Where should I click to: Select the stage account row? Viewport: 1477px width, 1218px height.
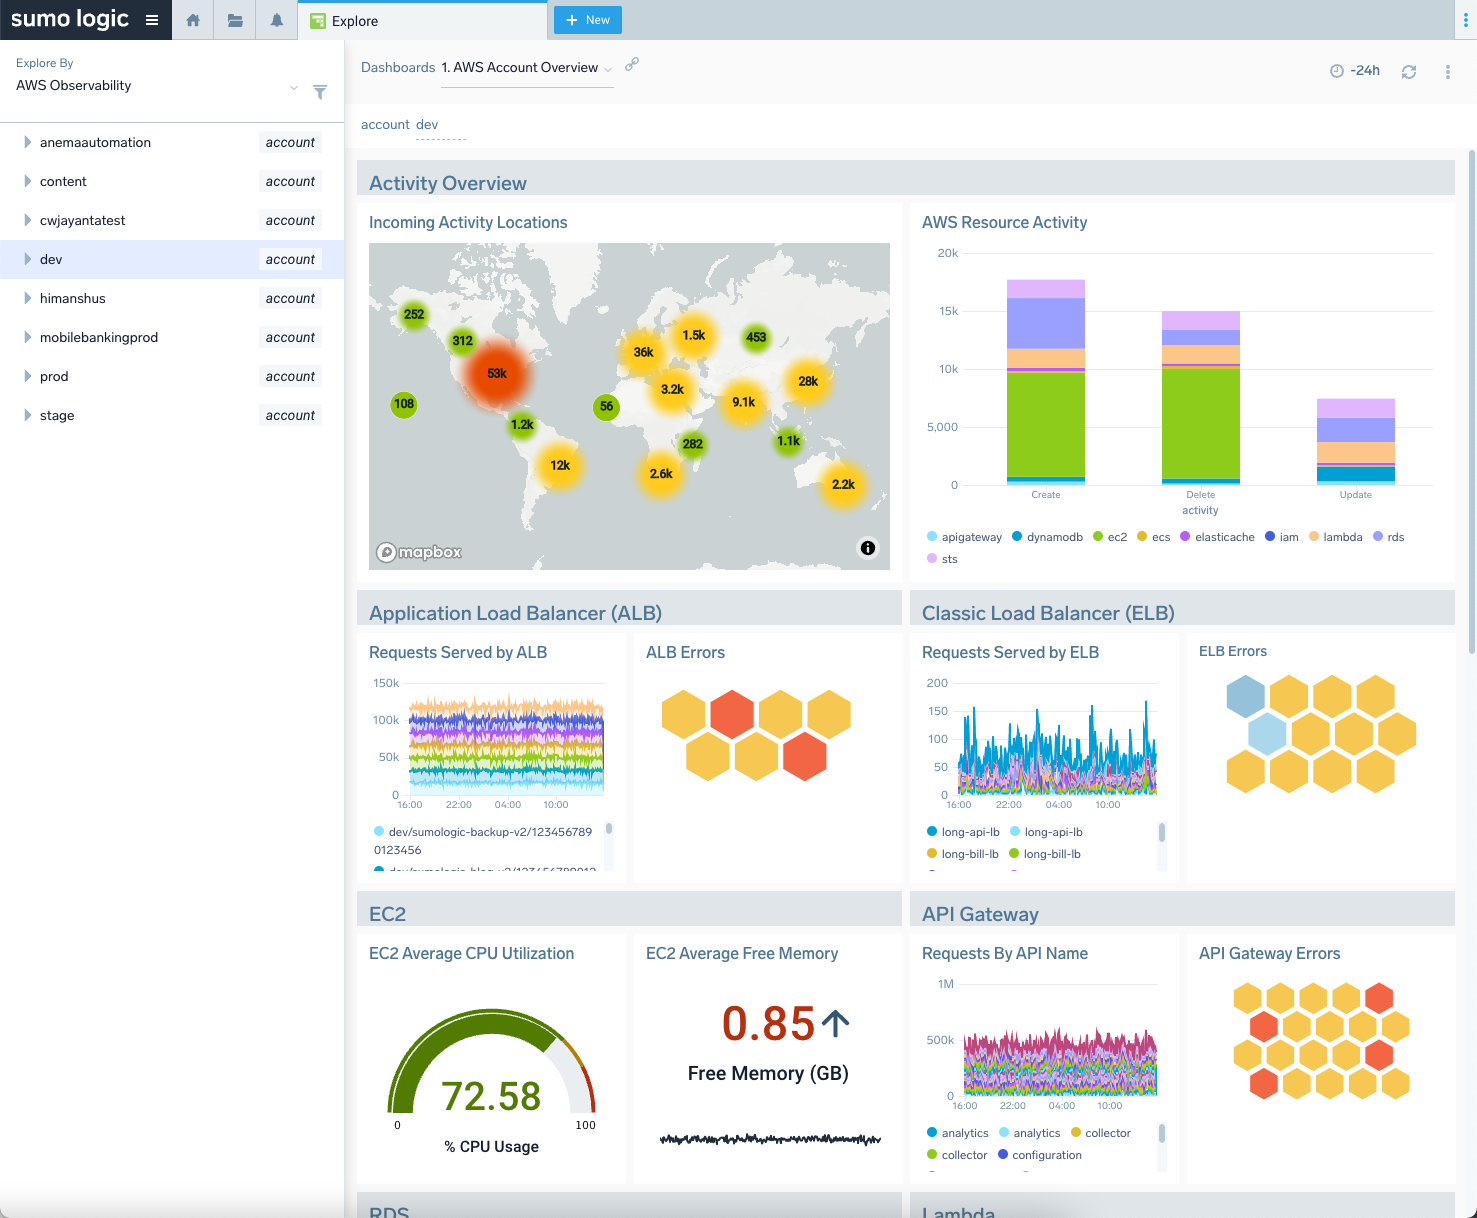pyautogui.click(x=172, y=415)
